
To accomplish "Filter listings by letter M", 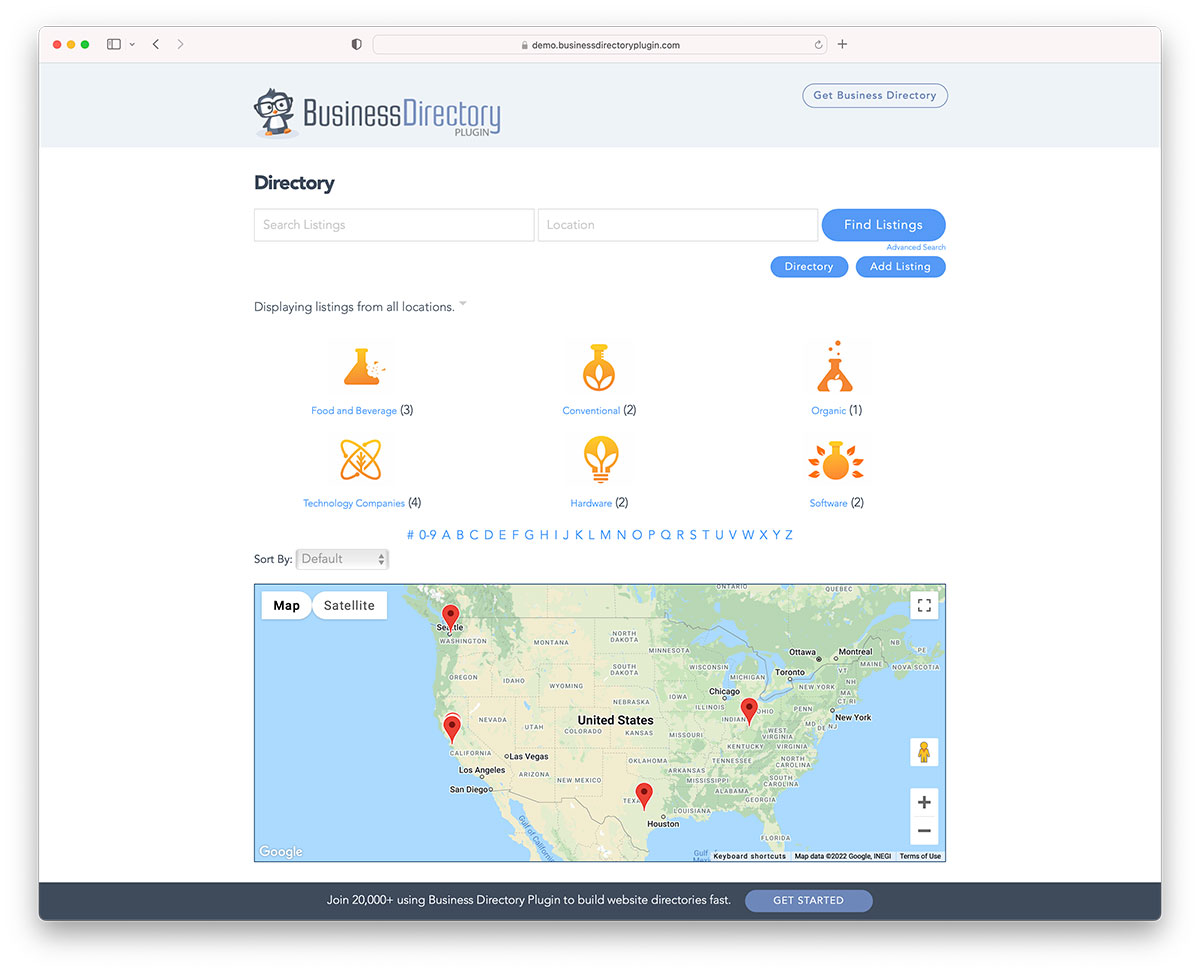I will coord(605,535).
